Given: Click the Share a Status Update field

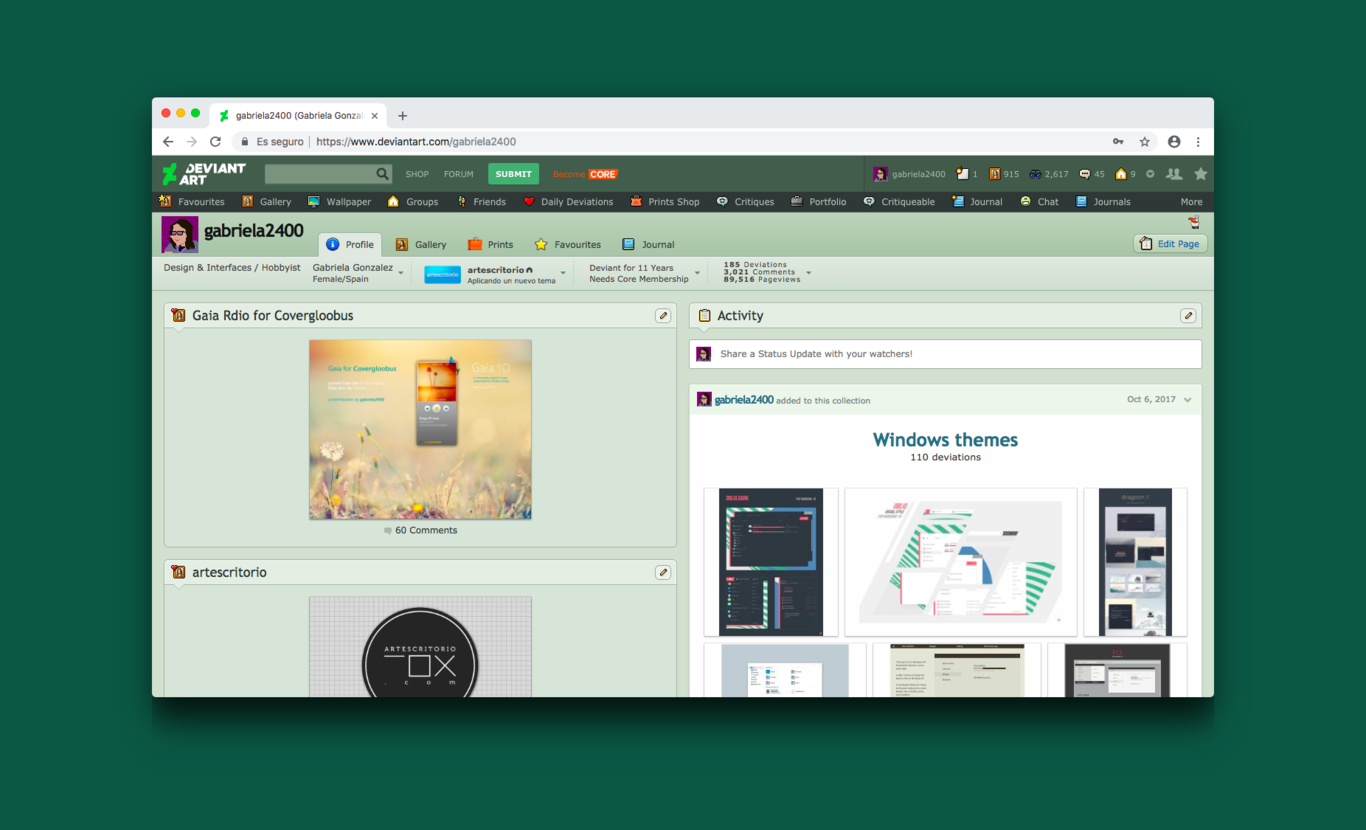Looking at the screenshot, I should (x=945, y=354).
